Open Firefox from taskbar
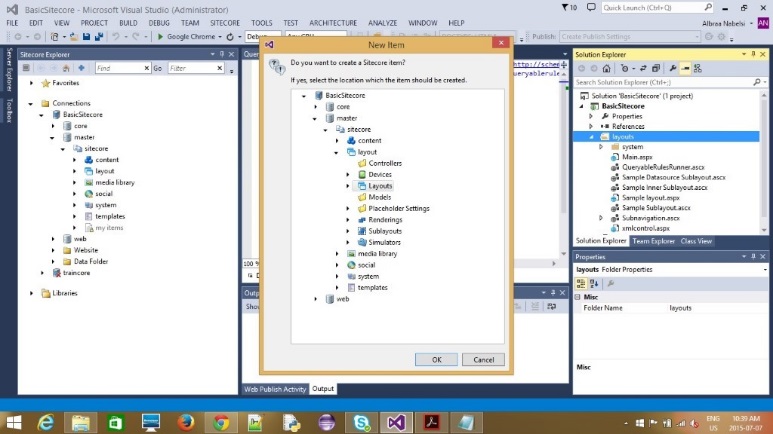Image resolution: width=773 pixels, height=434 pixels. click(185, 423)
